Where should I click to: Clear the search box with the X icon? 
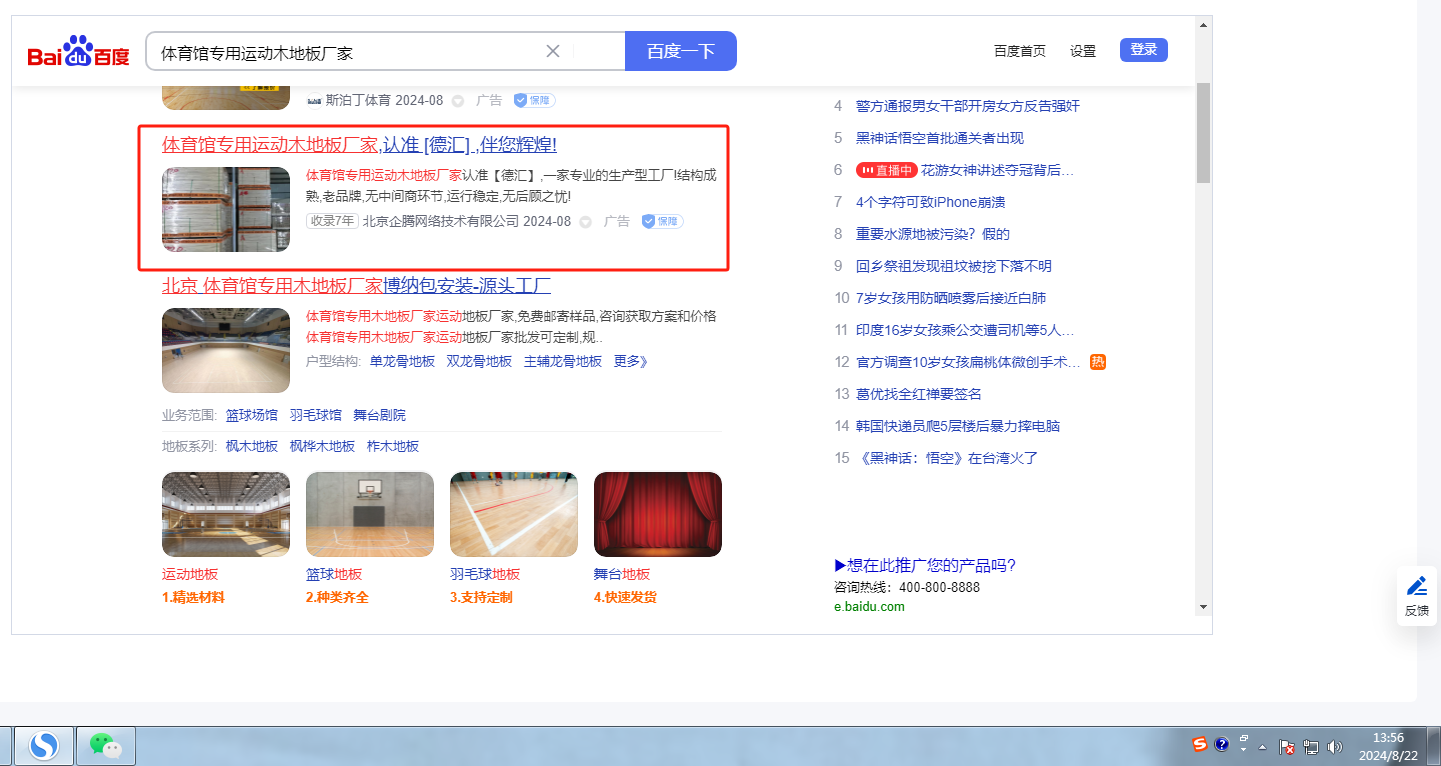point(553,51)
